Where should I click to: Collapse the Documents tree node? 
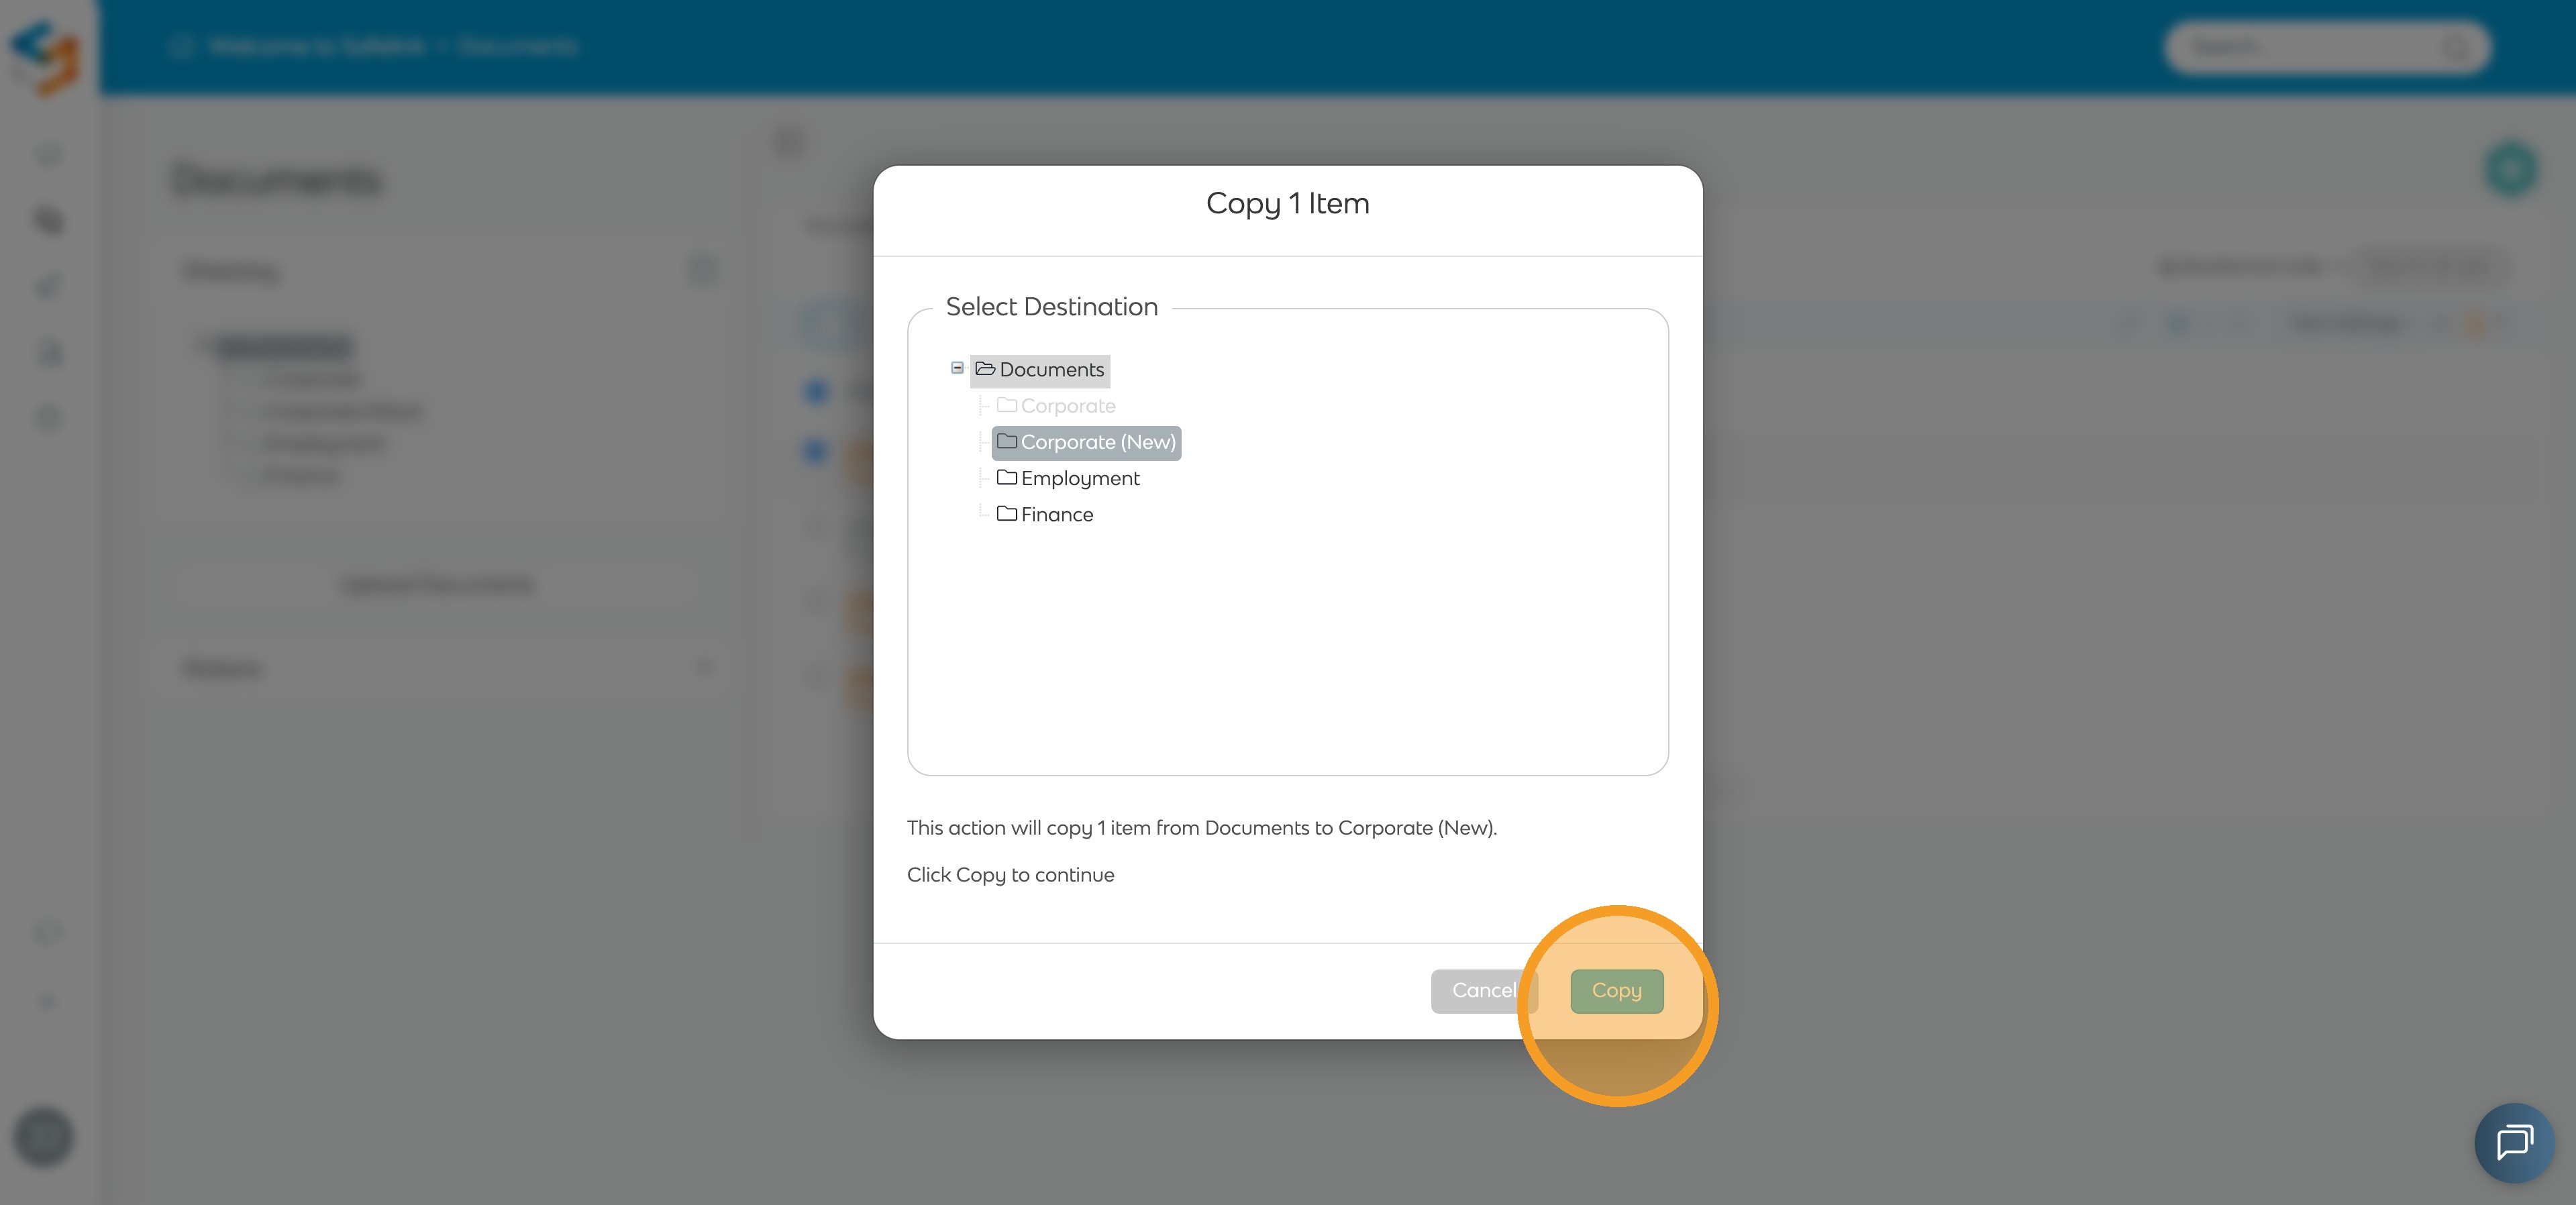pyautogui.click(x=957, y=368)
